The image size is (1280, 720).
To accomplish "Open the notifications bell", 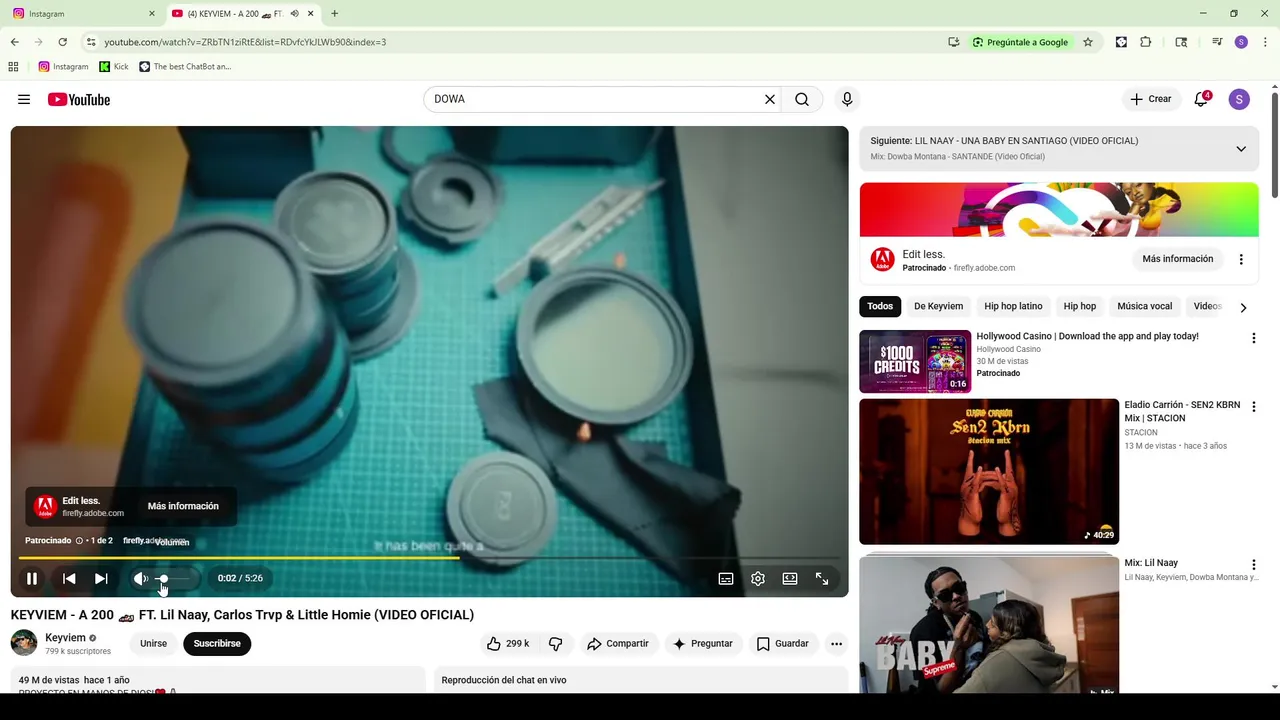I will click(x=1202, y=99).
